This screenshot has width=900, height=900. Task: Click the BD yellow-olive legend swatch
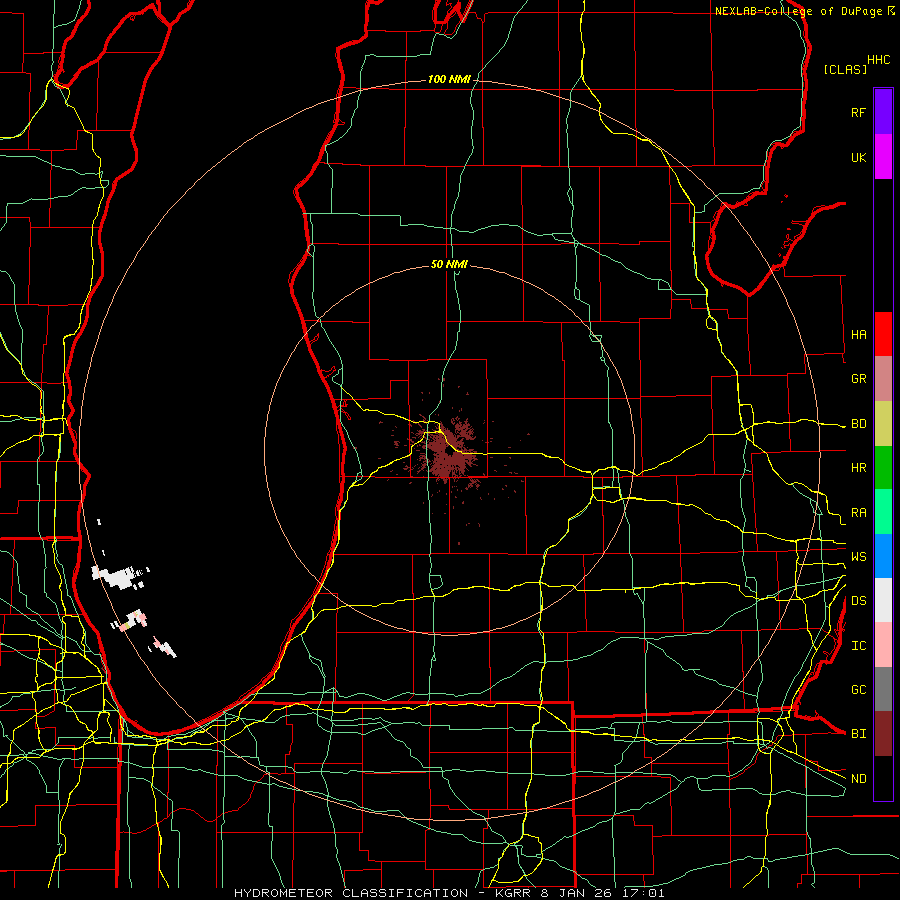(883, 424)
